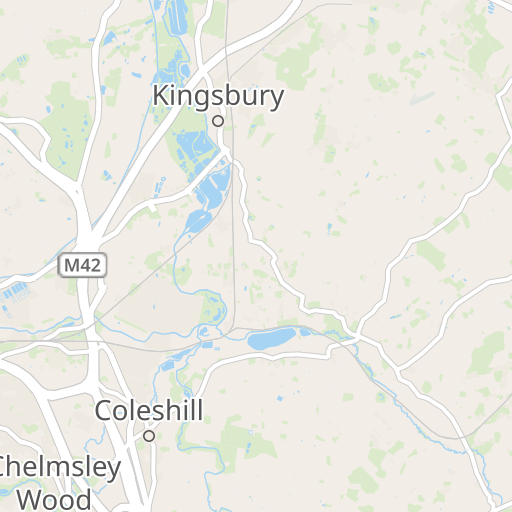The image size is (512, 512).
Task: Click the Chelmsley Wood place label
Action: point(56,483)
